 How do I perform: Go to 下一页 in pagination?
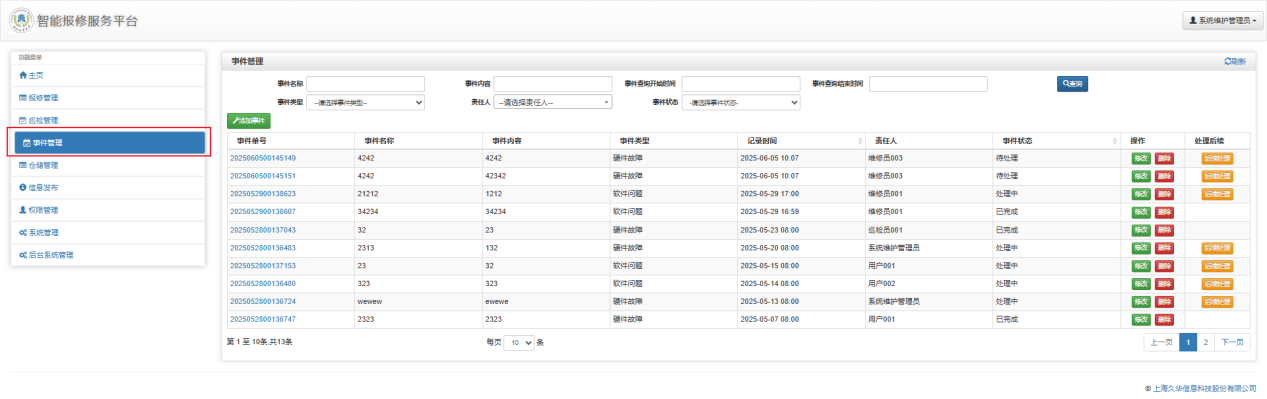1232,342
